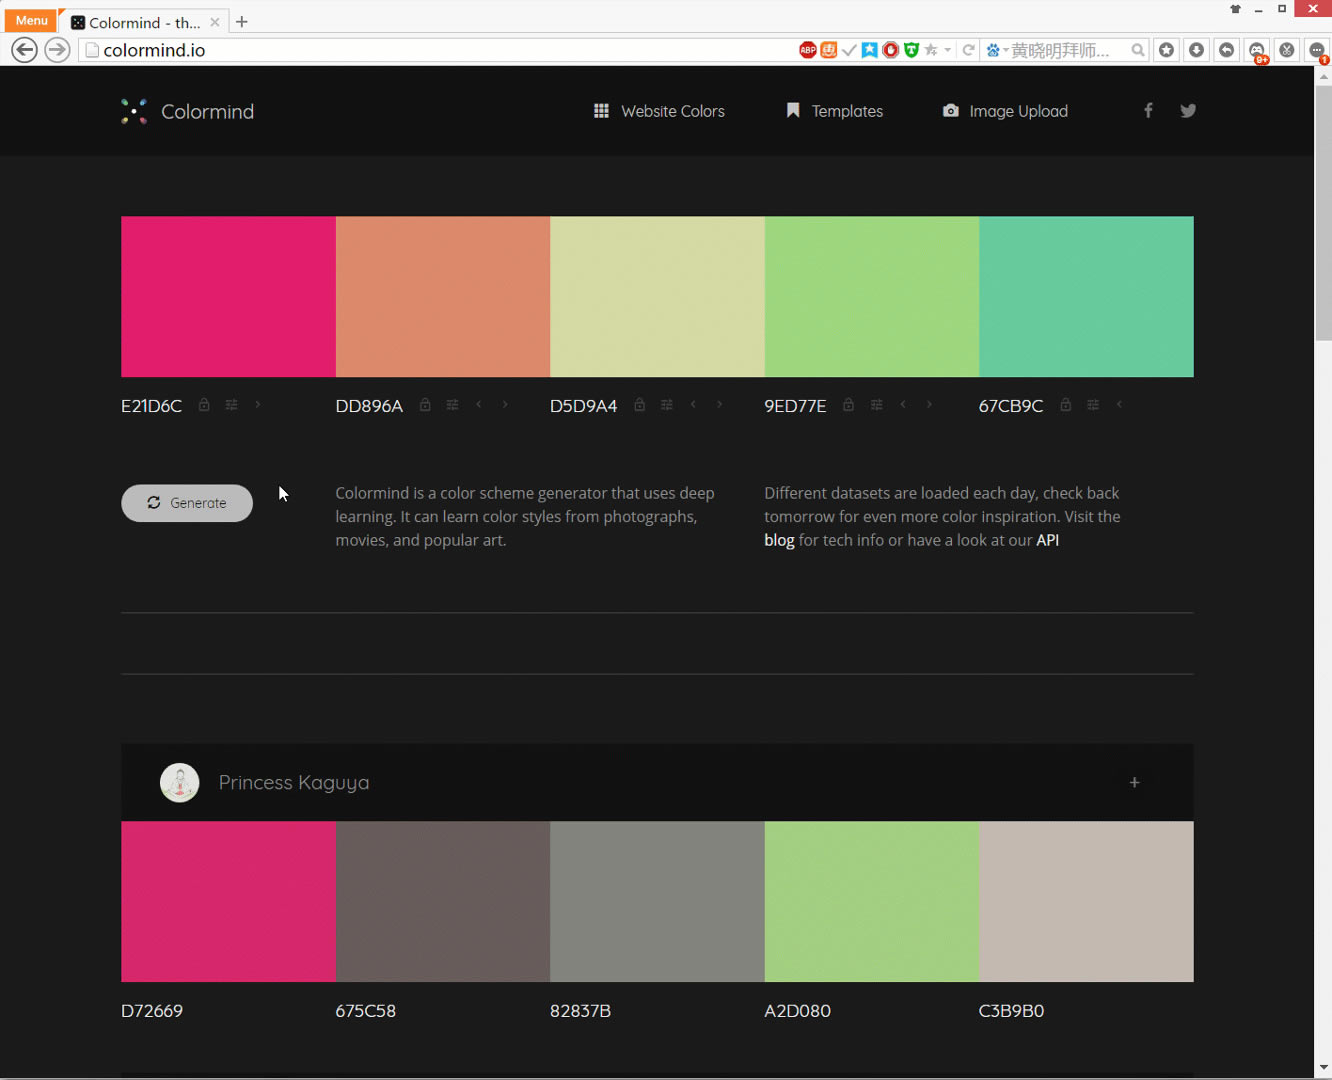Open adjust sliders for 9ED77E
The height and width of the screenshot is (1080, 1332).
(876, 405)
